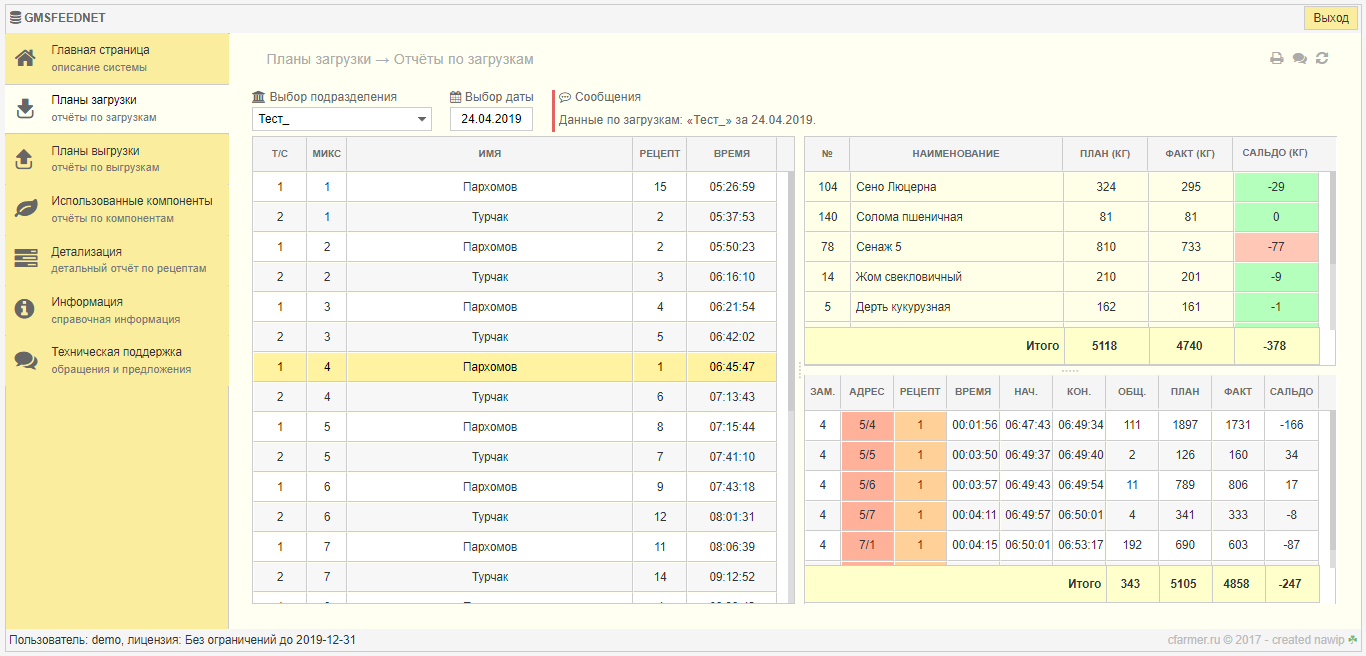Open comments via the speech bubbles header icon
1366x656 pixels.
(1300, 59)
